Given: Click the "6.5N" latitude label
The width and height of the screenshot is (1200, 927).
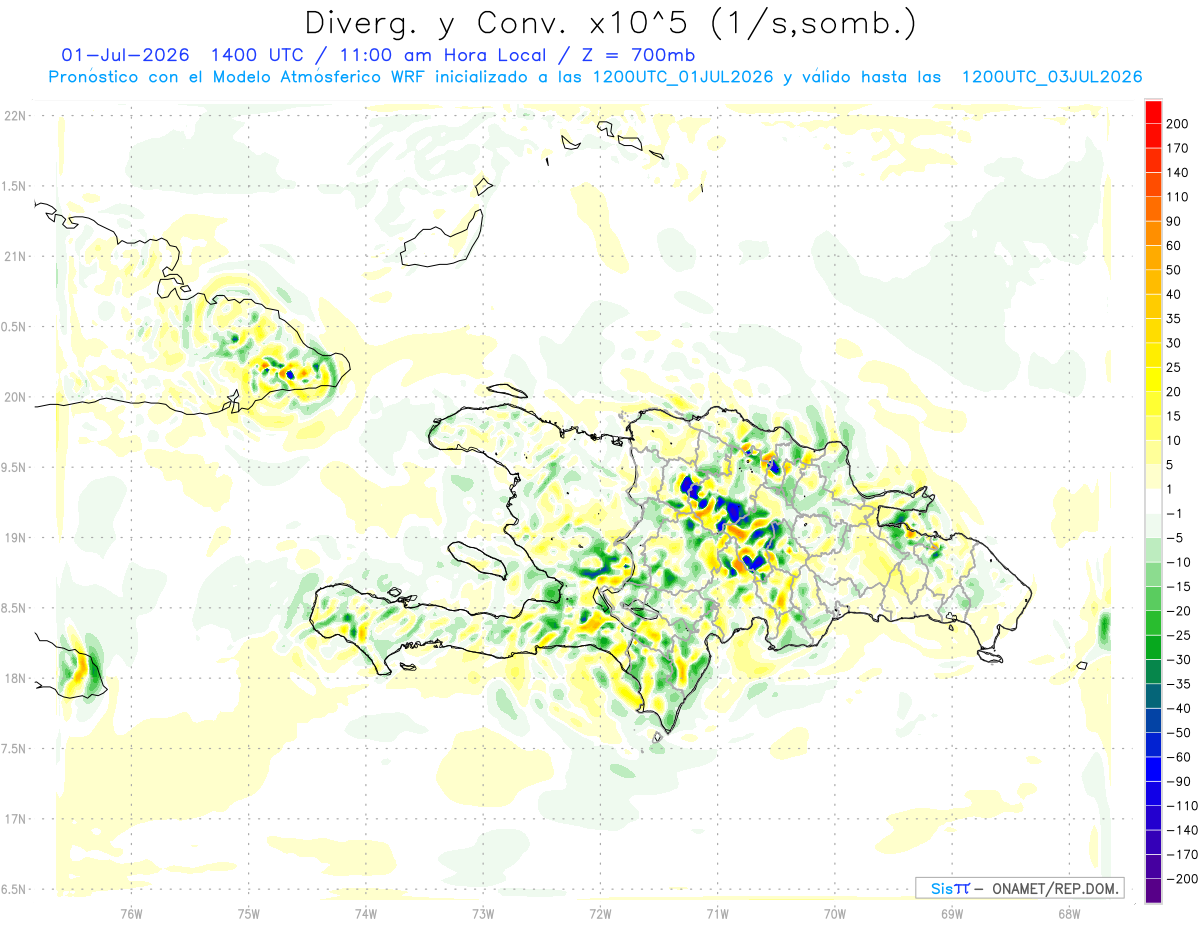Looking at the screenshot, I should pyautogui.click(x=14, y=890).
